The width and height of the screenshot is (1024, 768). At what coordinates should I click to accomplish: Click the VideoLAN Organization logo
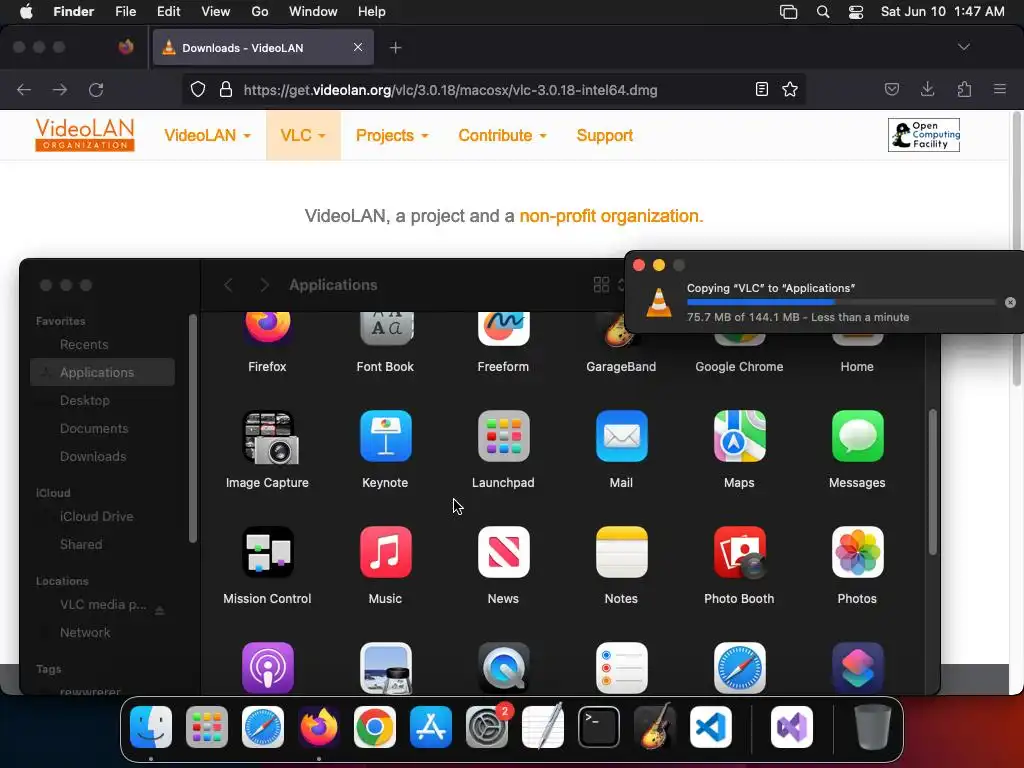[x=85, y=135]
